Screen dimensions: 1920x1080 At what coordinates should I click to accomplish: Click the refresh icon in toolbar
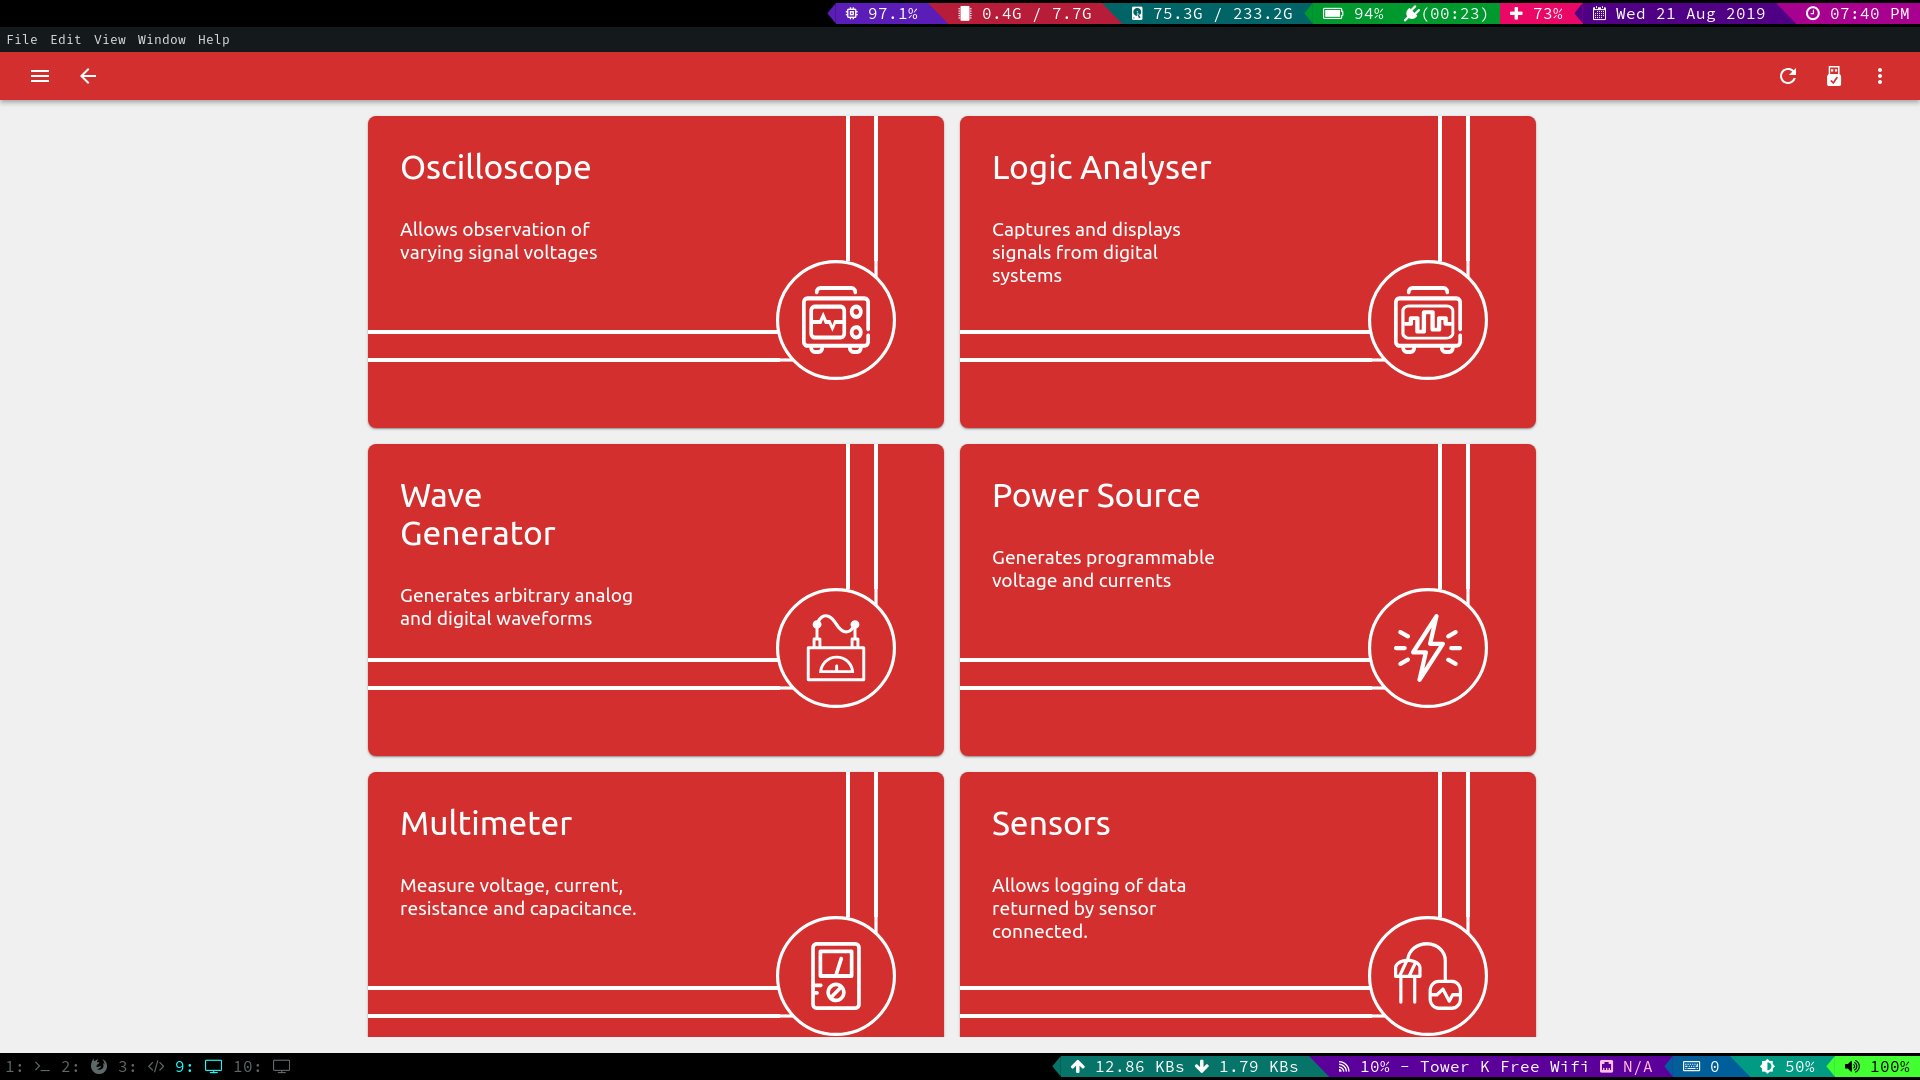[1788, 76]
